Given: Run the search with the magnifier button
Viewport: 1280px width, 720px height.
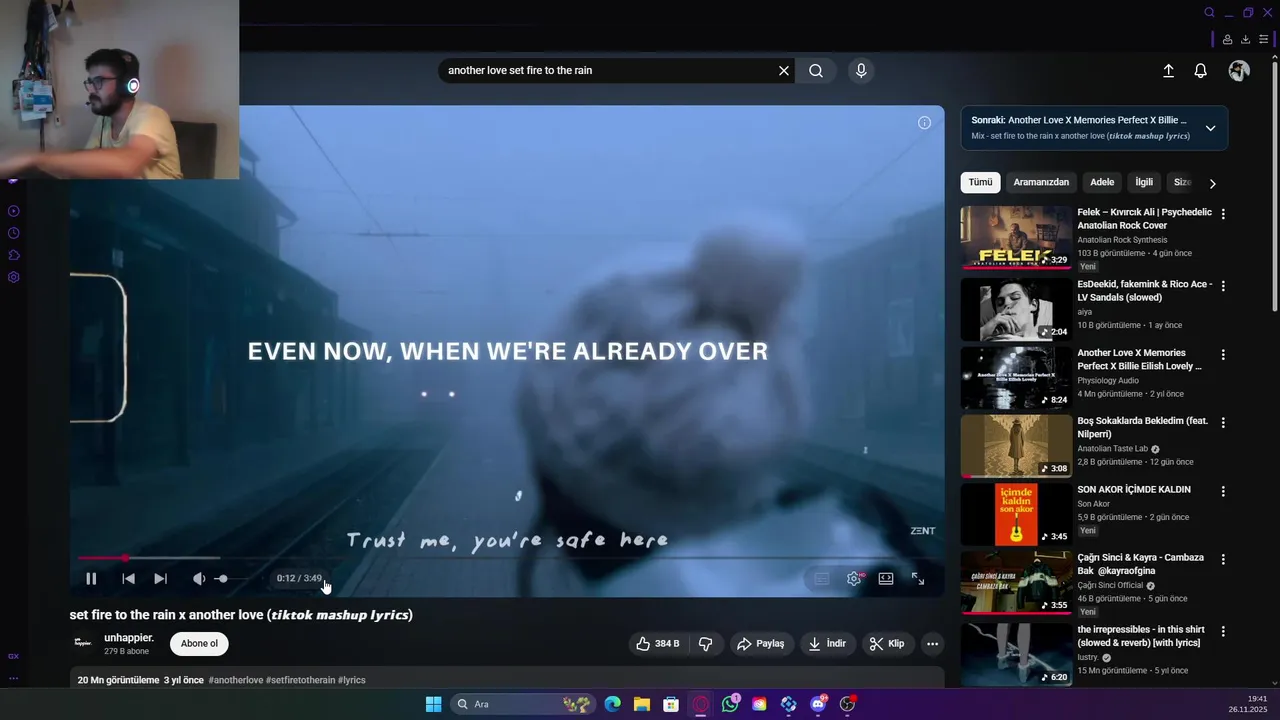Looking at the screenshot, I should coord(816,70).
